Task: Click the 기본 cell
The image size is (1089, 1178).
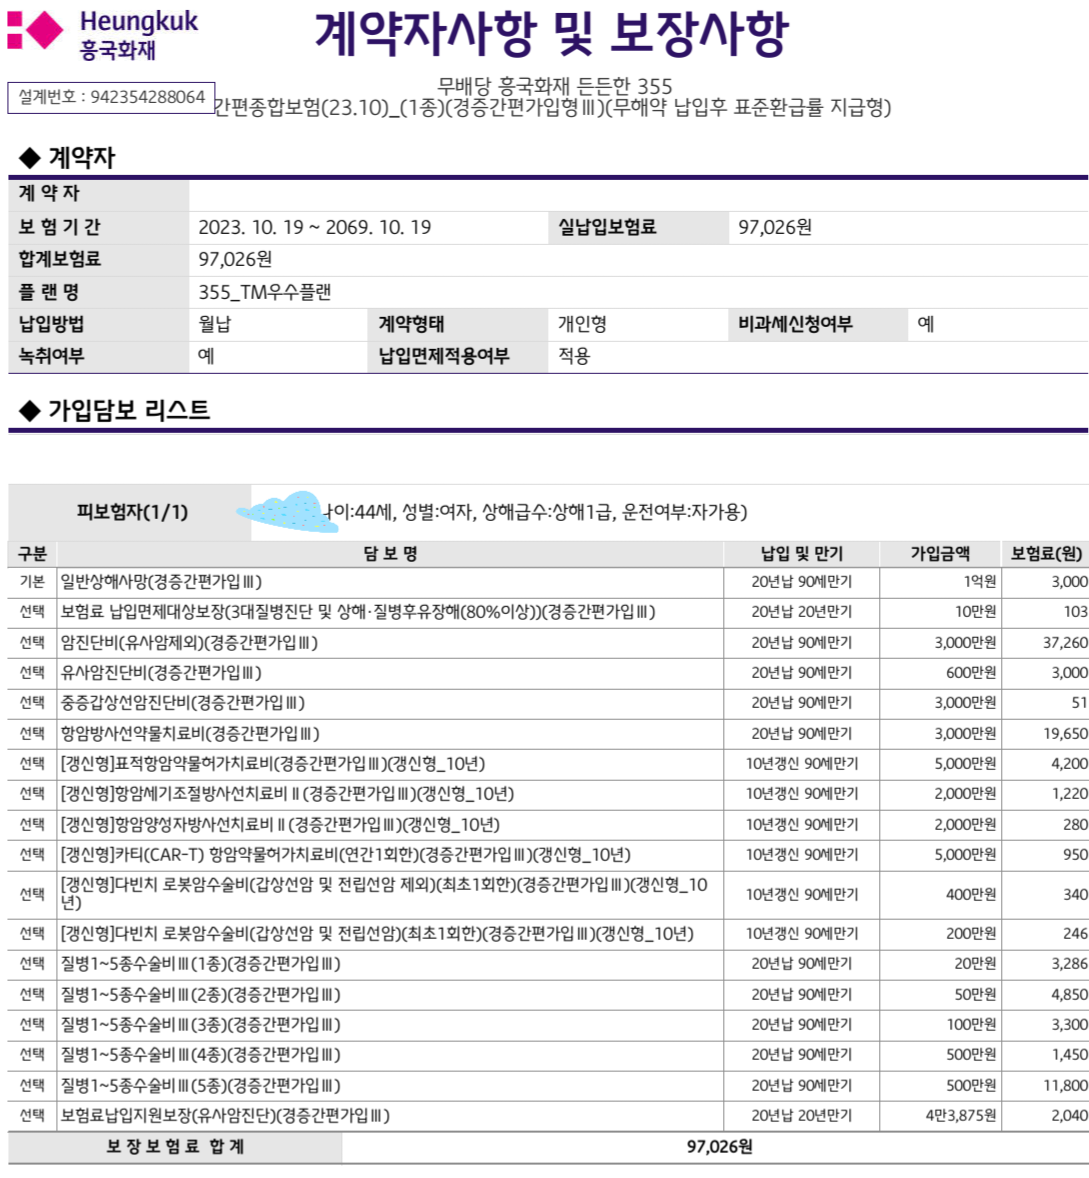Action: pyautogui.click(x=32, y=582)
